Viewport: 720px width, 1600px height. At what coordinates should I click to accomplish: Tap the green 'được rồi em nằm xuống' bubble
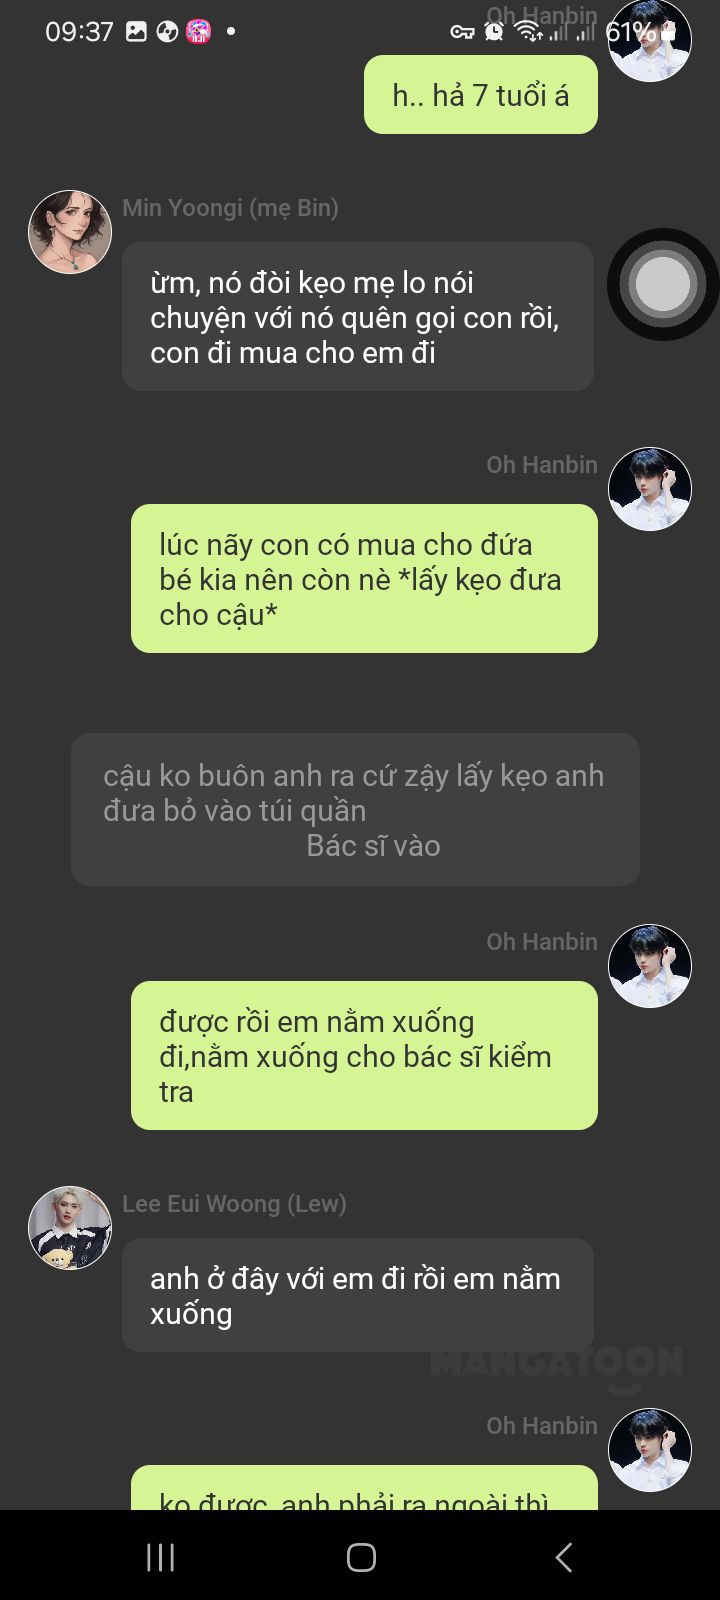364,1056
